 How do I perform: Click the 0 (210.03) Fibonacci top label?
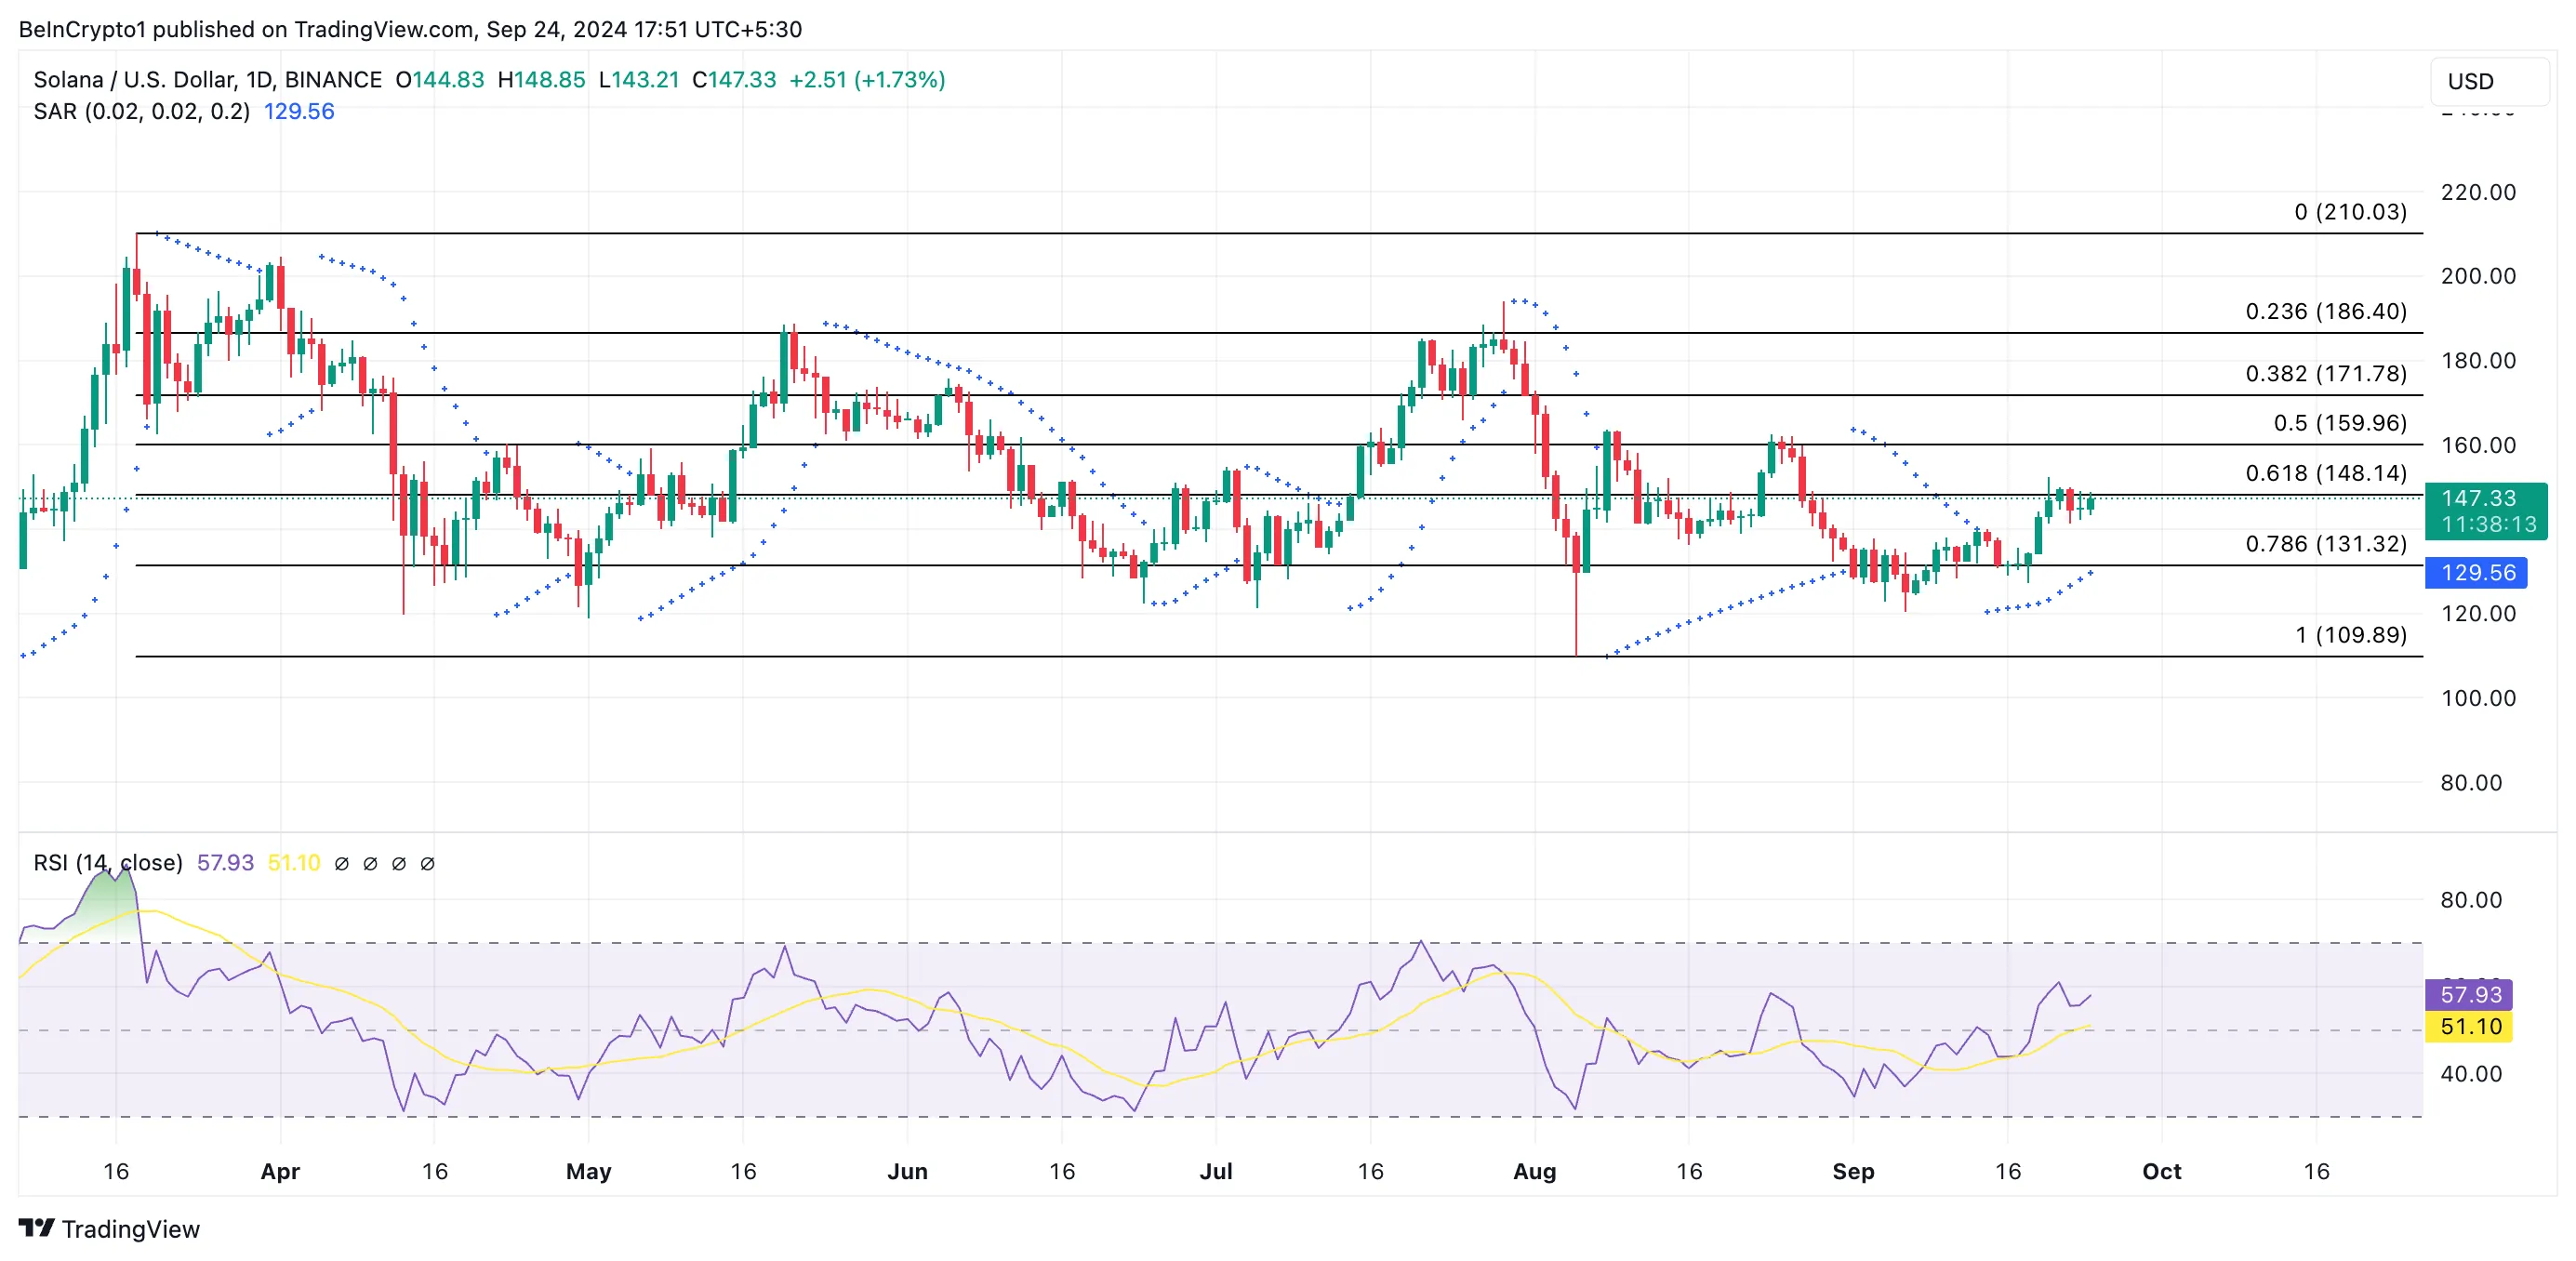tap(2349, 211)
